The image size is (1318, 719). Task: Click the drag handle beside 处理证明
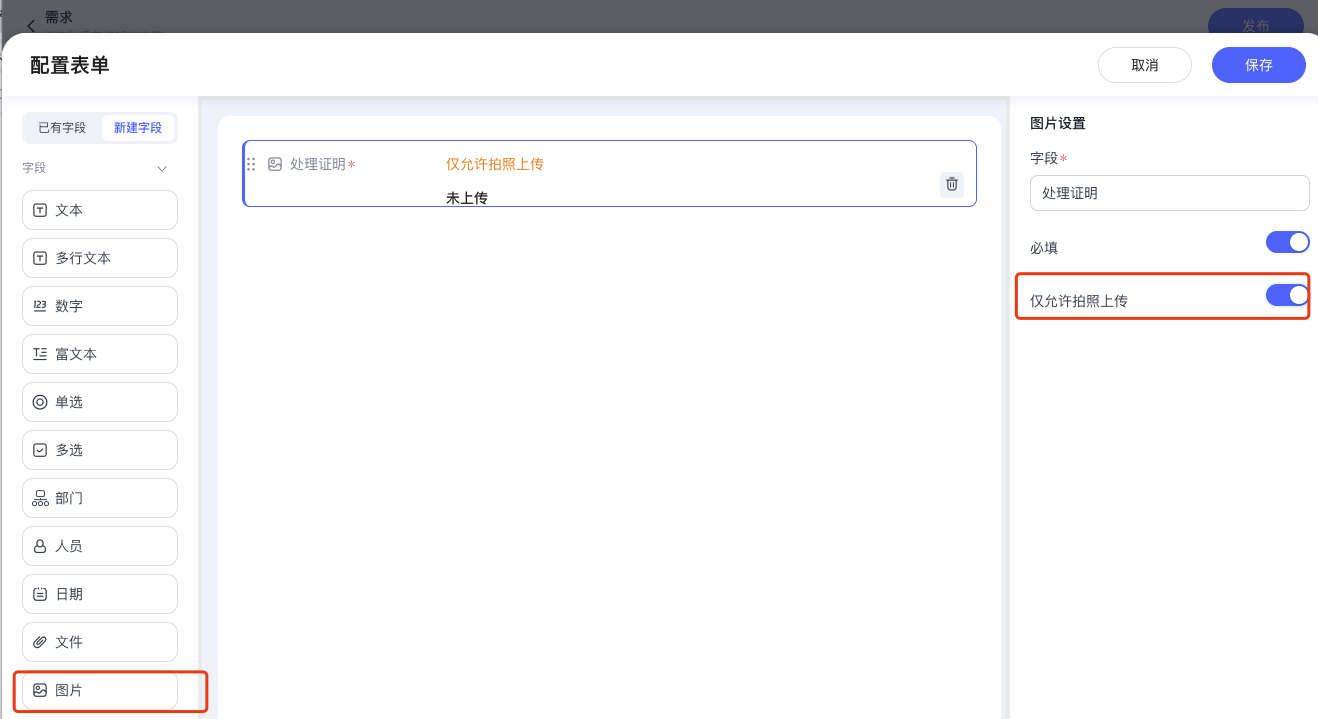tap(251, 164)
